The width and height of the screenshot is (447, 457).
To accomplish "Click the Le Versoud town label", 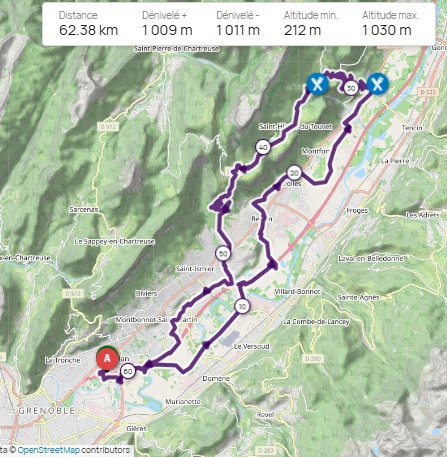I will pyautogui.click(x=251, y=346).
